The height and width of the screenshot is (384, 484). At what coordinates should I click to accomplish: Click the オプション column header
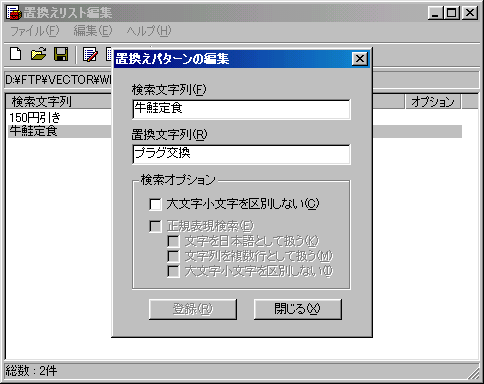433,101
